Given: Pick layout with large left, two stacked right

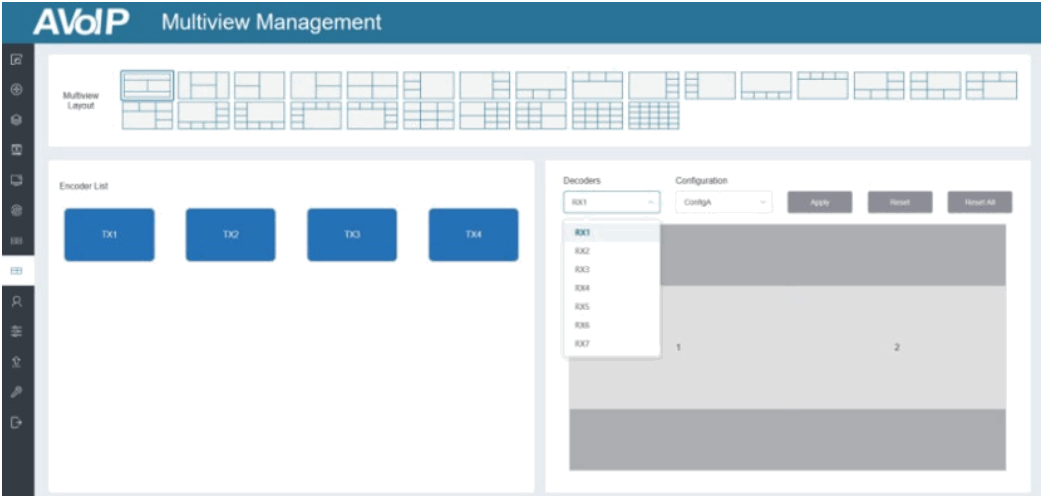Looking at the screenshot, I should point(316,85).
